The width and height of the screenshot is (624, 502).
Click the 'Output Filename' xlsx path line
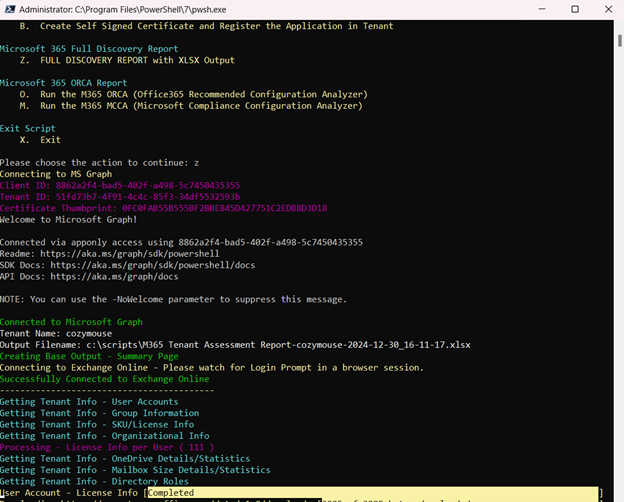(235, 345)
